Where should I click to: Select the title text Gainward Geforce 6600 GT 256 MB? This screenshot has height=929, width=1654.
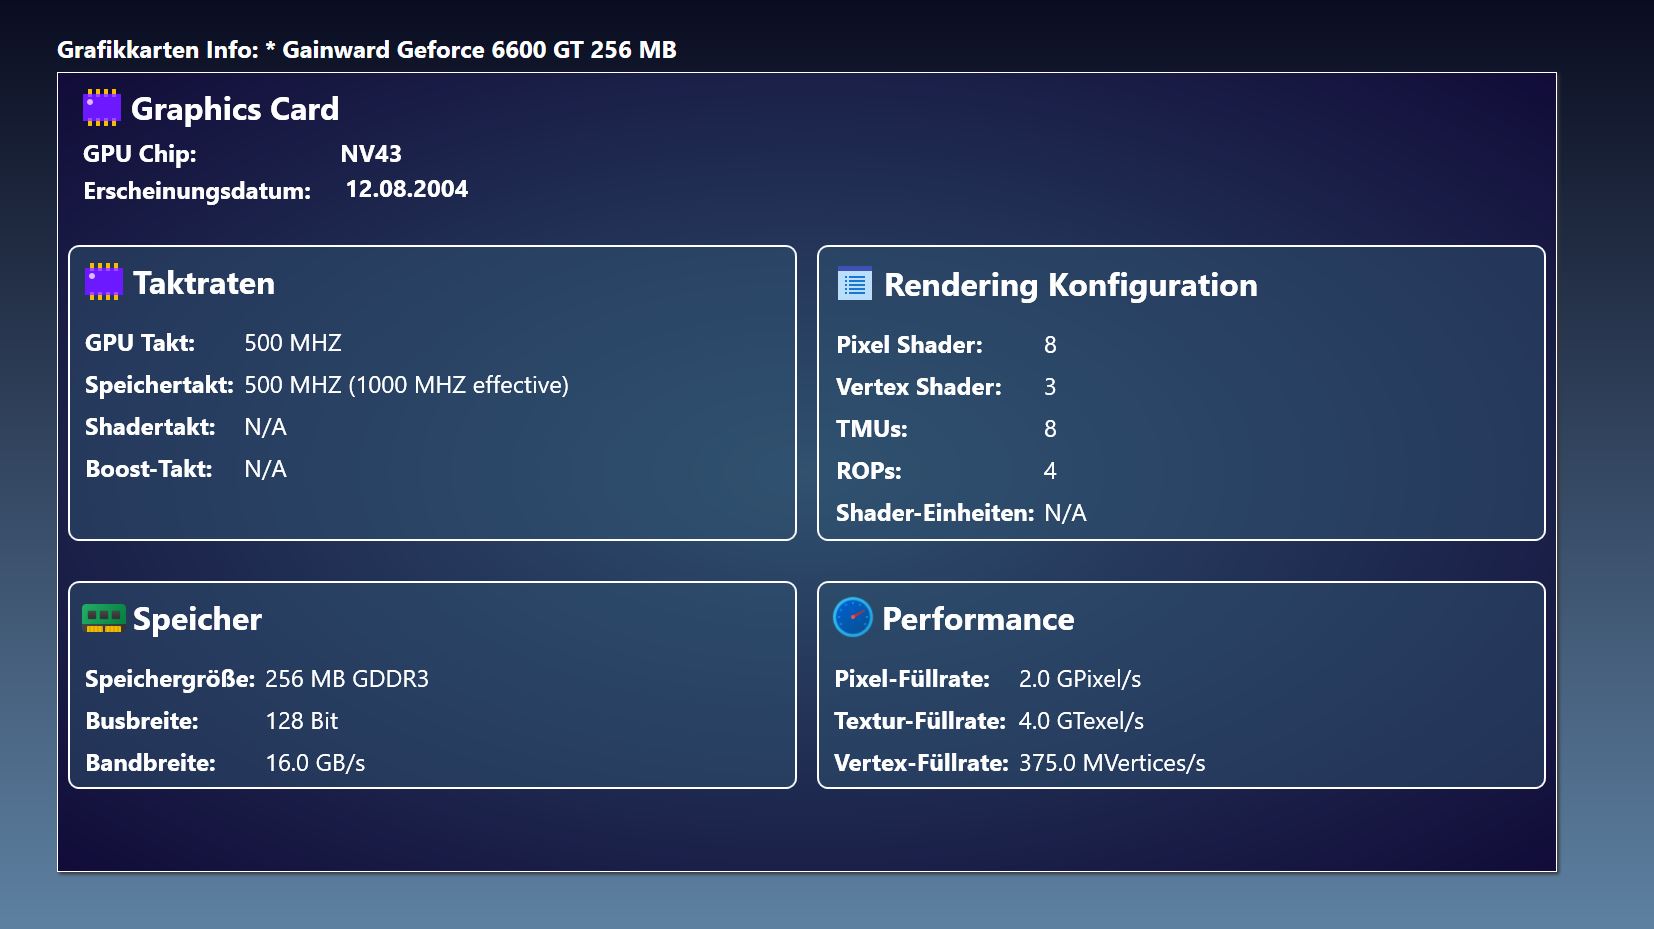pos(479,50)
